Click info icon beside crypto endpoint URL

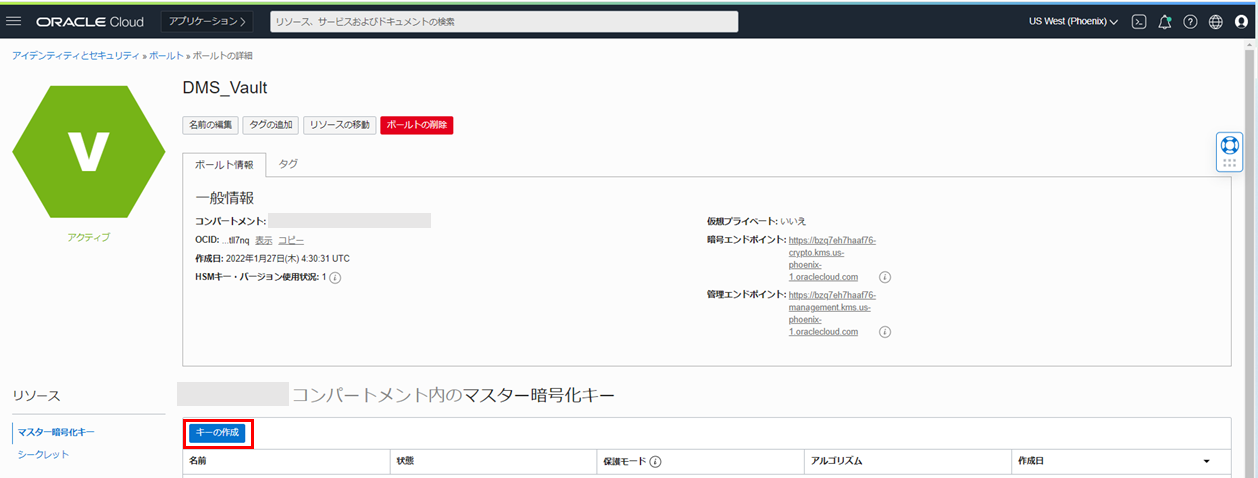pos(885,277)
